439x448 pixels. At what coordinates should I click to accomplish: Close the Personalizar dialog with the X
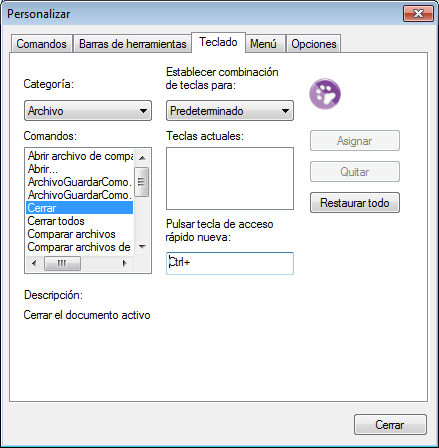[x=418, y=14]
